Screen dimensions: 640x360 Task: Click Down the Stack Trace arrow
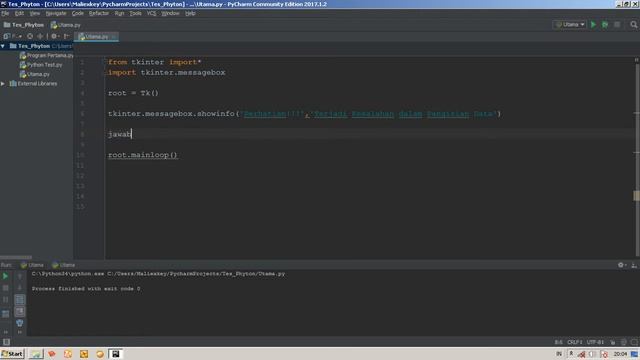point(20,288)
